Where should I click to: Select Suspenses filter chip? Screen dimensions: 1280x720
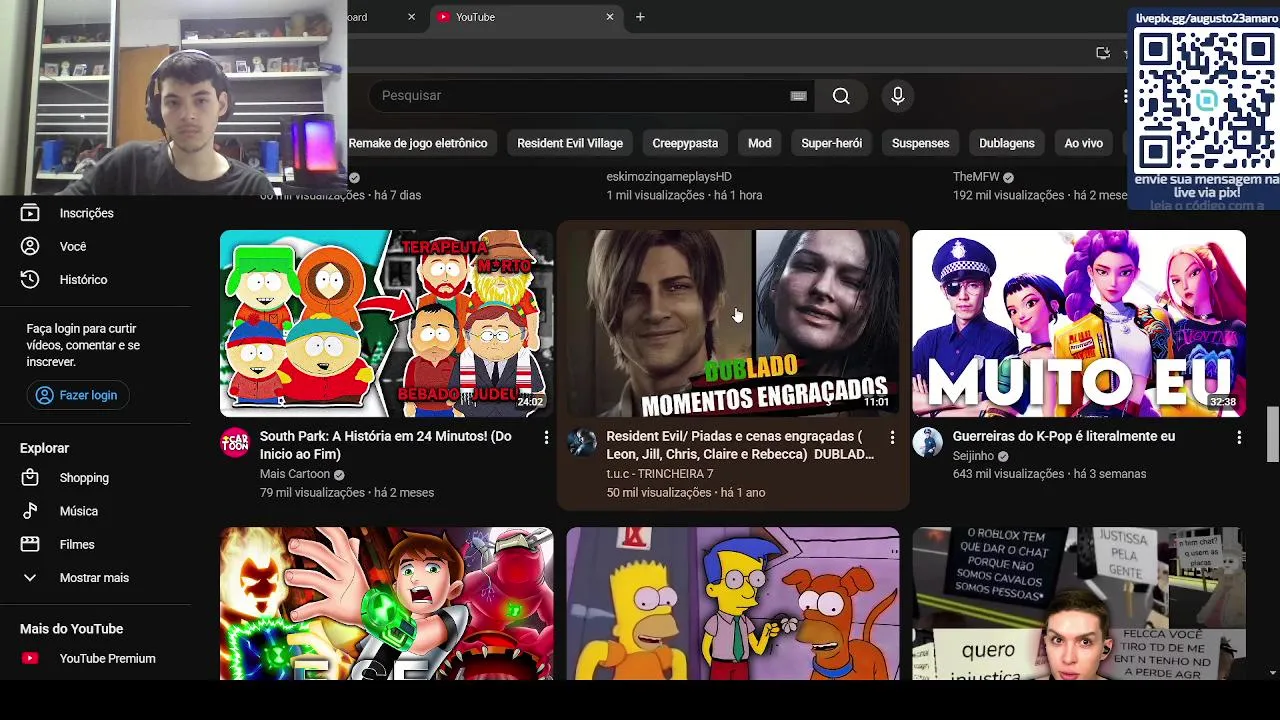pyautogui.click(x=920, y=143)
